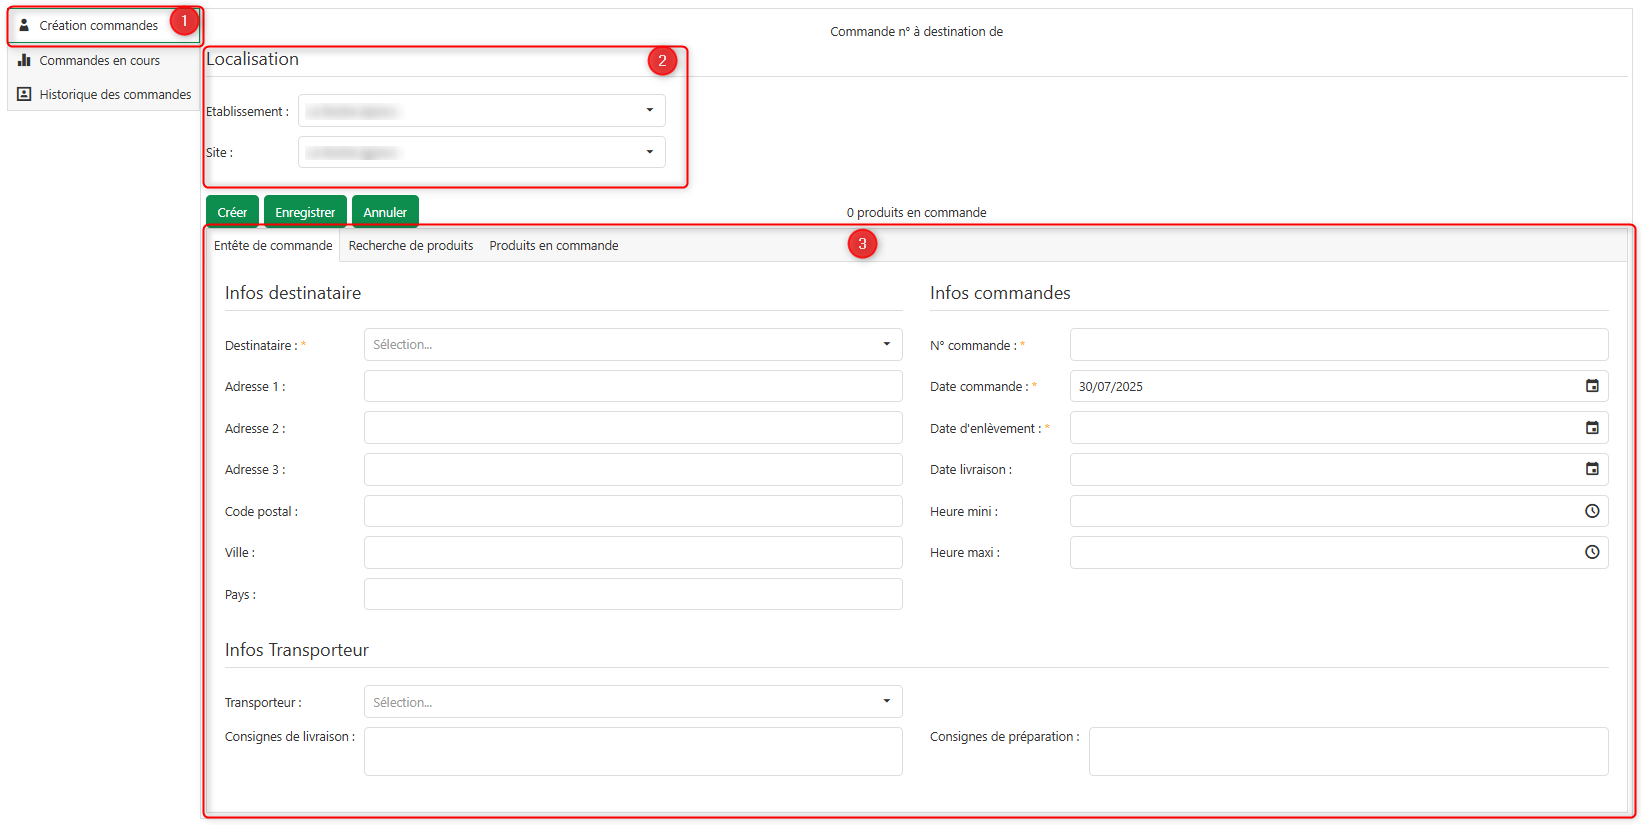Viewport: 1641px width, 825px height.
Task: Open the Destinataire selection dropdown
Action: 886,344
